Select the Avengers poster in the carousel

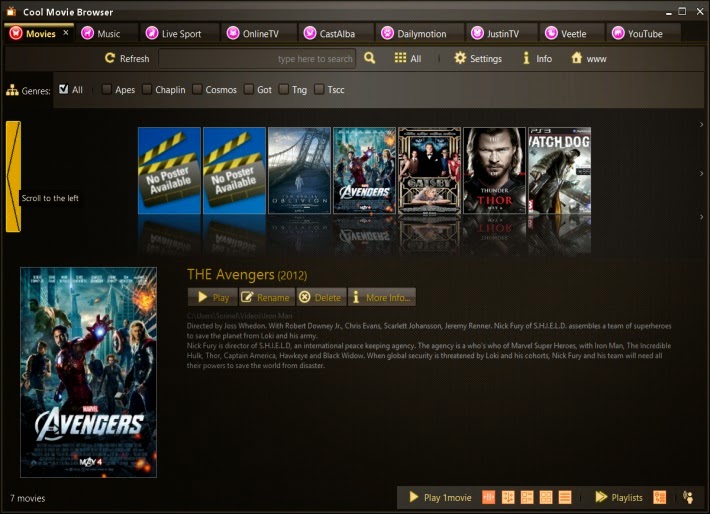365,170
